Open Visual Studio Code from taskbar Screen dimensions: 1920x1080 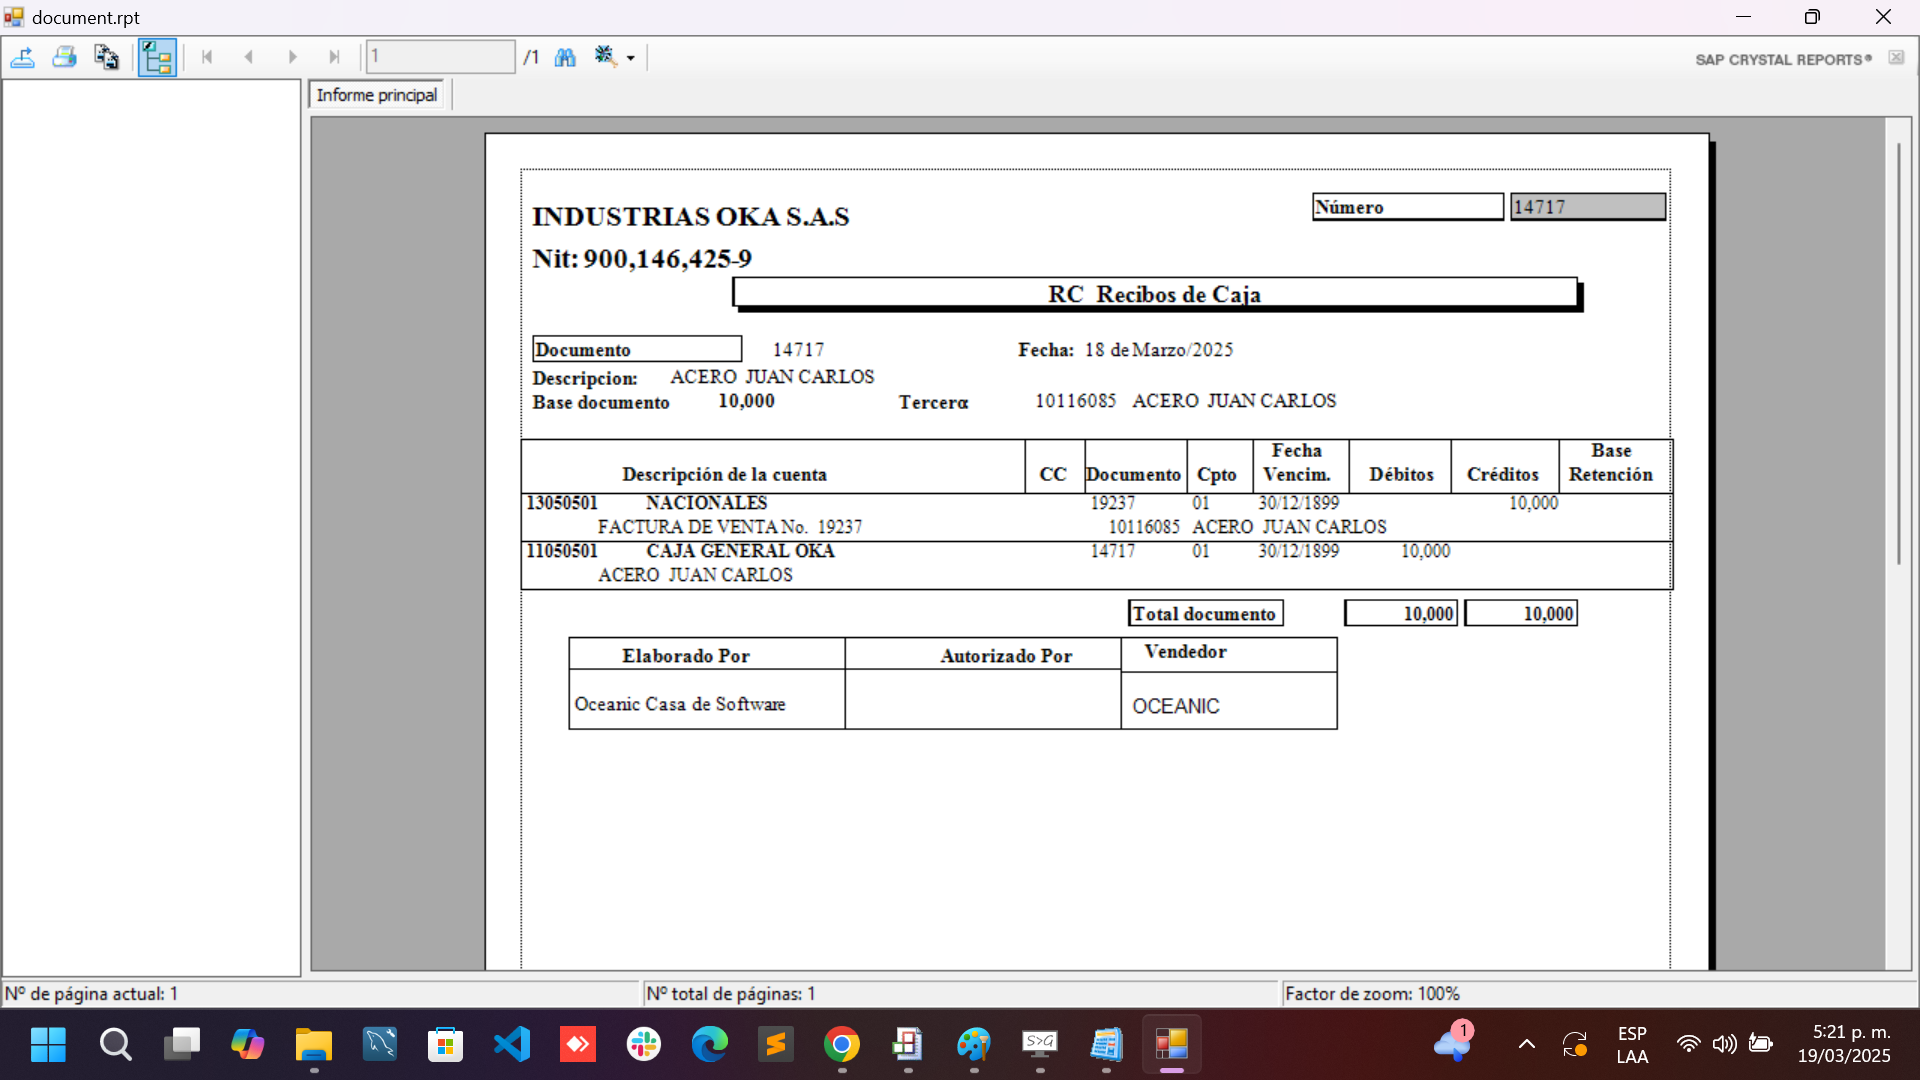click(x=512, y=1045)
